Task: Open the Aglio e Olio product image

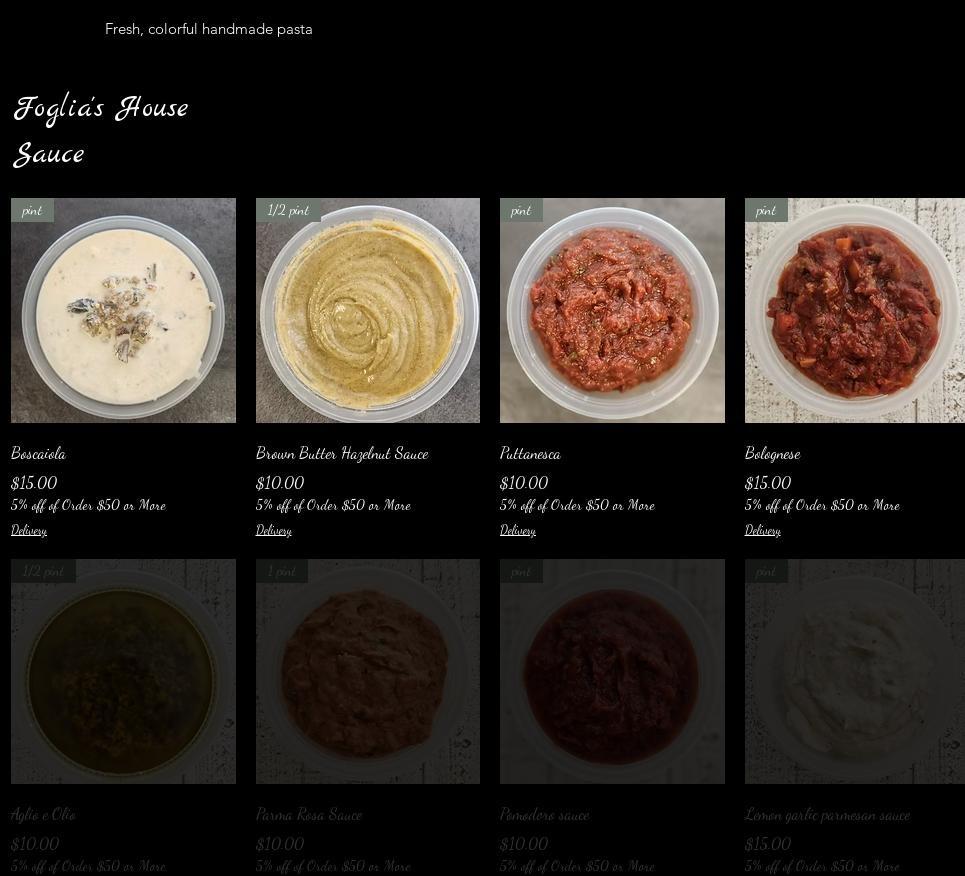Action: point(123,671)
